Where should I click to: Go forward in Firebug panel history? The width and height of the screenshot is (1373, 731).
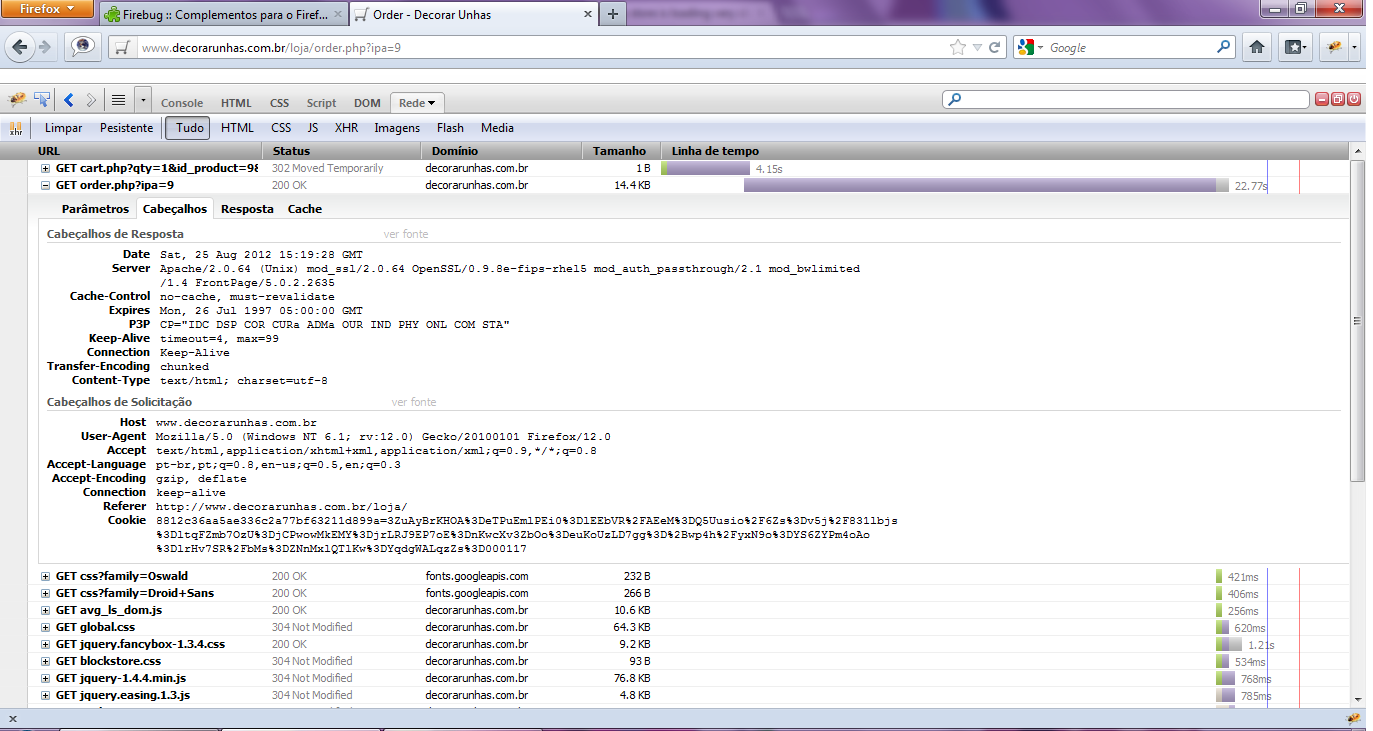pyautogui.click(x=91, y=100)
